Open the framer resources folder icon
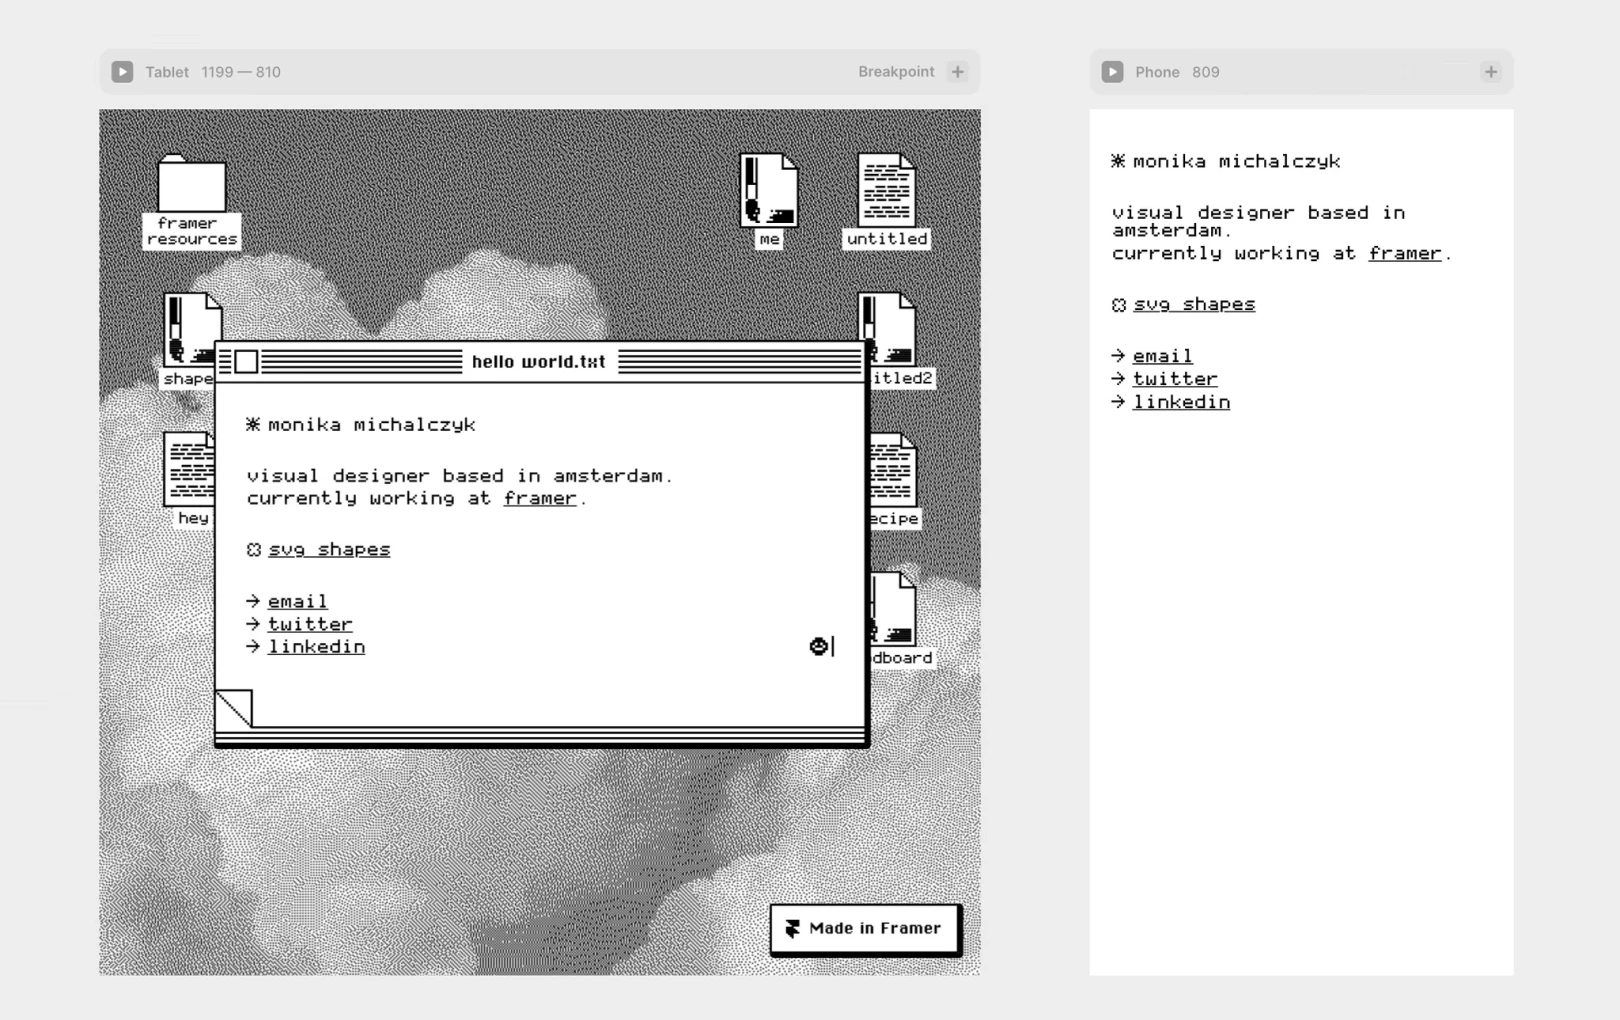Screen dimensions: 1620x1020 click(x=192, y=183)
